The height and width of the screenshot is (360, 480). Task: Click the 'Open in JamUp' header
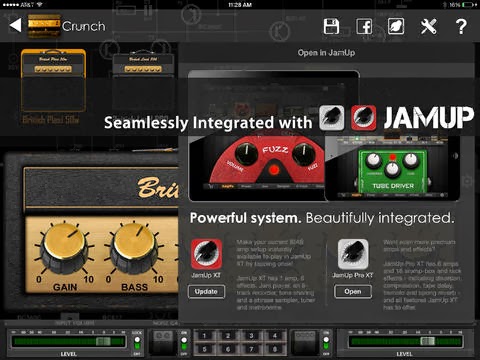click(326, 53)
